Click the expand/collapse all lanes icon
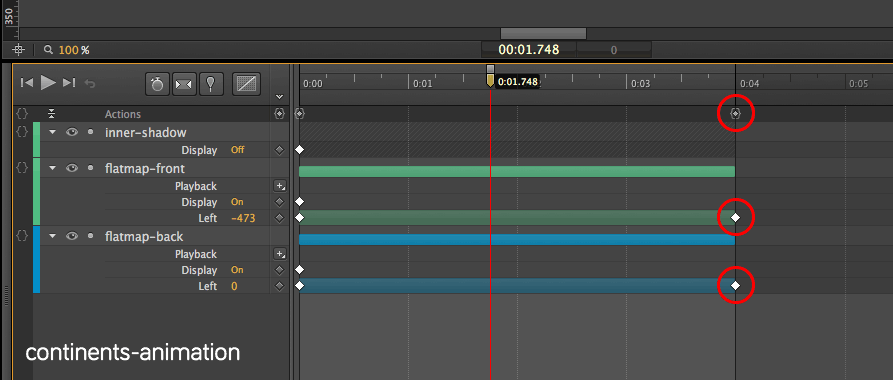 [51, 113]
